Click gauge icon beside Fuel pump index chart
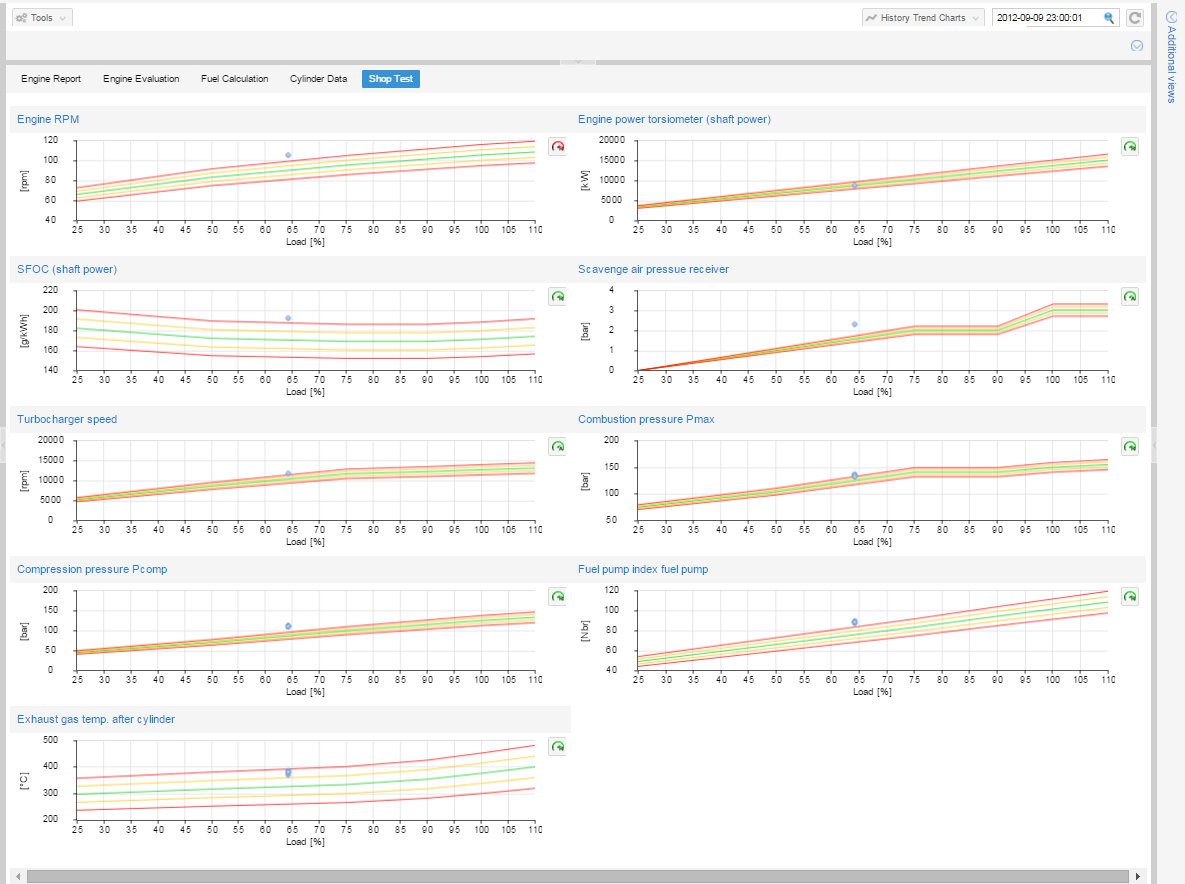Screen dimensions: 1185x884 [x=1130, y=597]
